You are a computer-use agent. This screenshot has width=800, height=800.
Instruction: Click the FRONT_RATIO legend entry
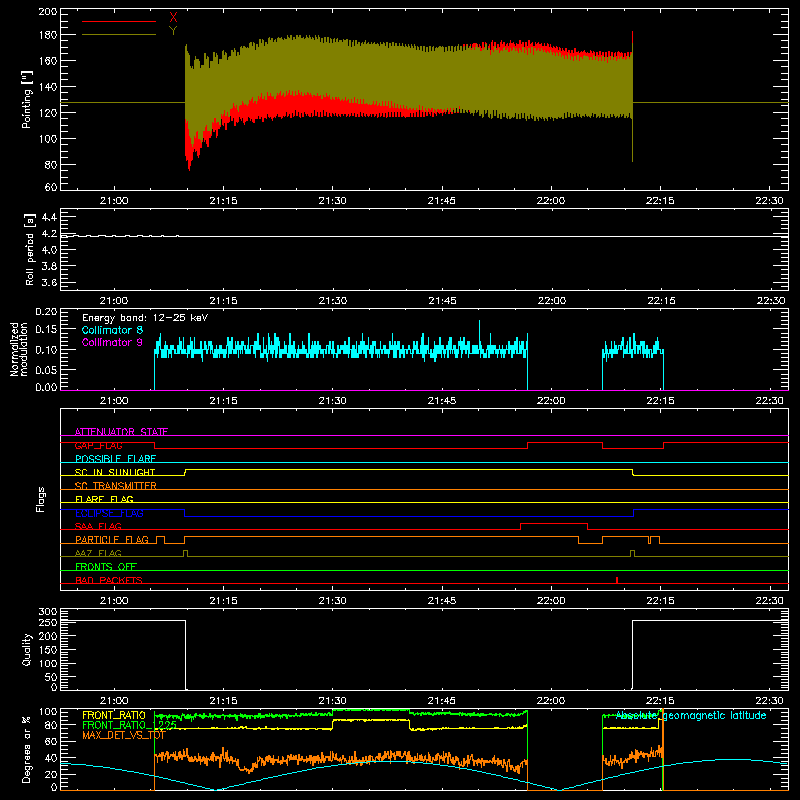point(114,715)
